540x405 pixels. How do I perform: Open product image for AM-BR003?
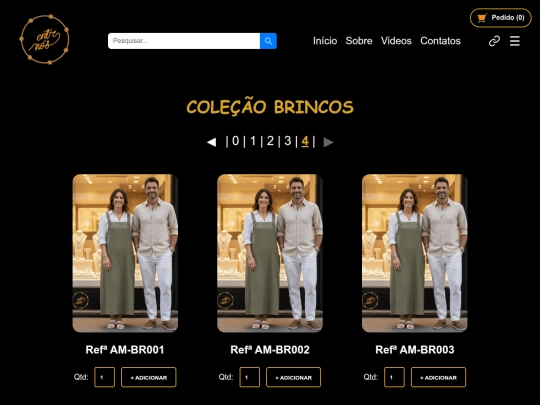coord(415,253)
